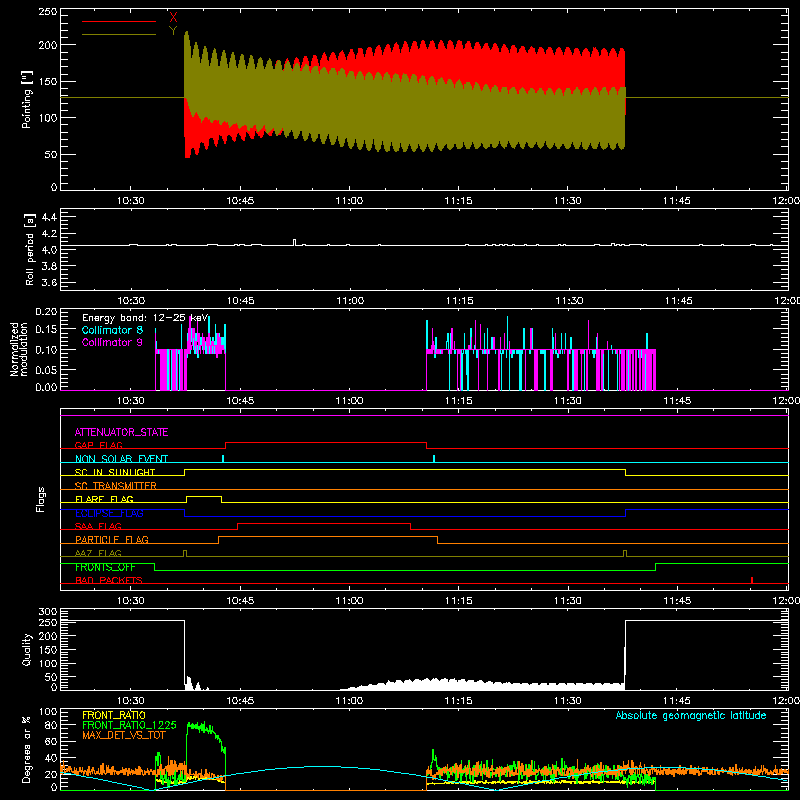Click the 'Flags' y-axis title
The image size is (800, 800).
[x=40, y=499]
